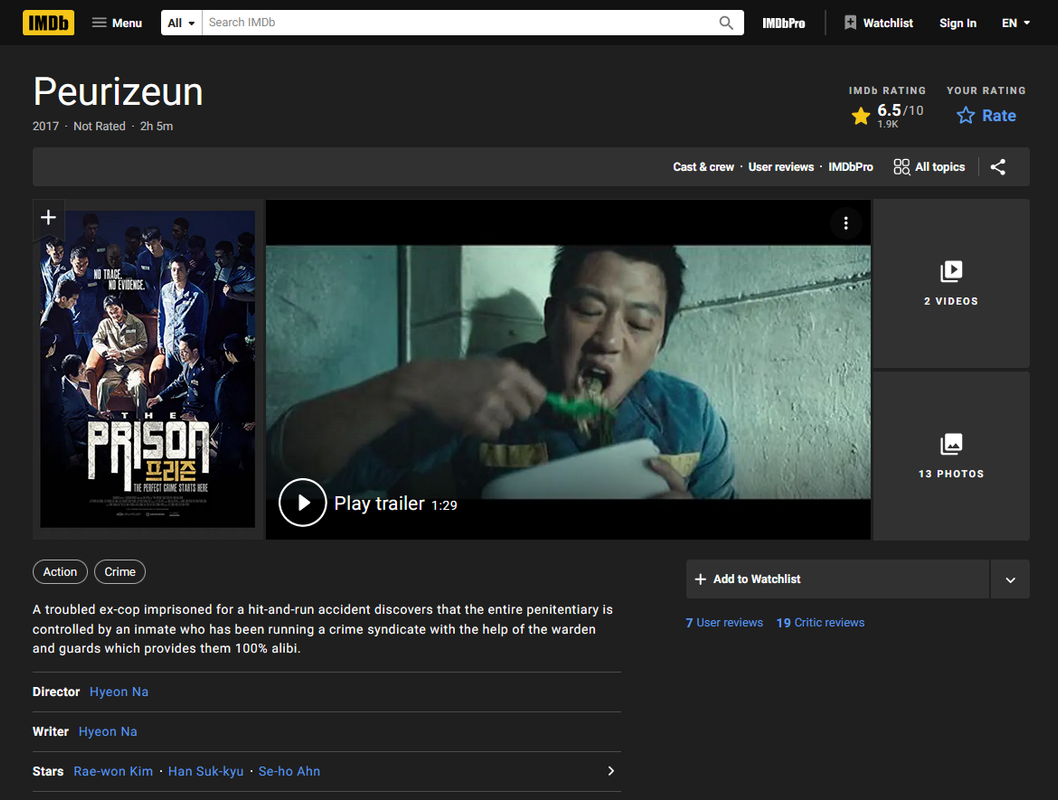Open Se-ho Ahn's page
Screen dimensions: 1058x800
pyautogui.click(x=289, y=771)
